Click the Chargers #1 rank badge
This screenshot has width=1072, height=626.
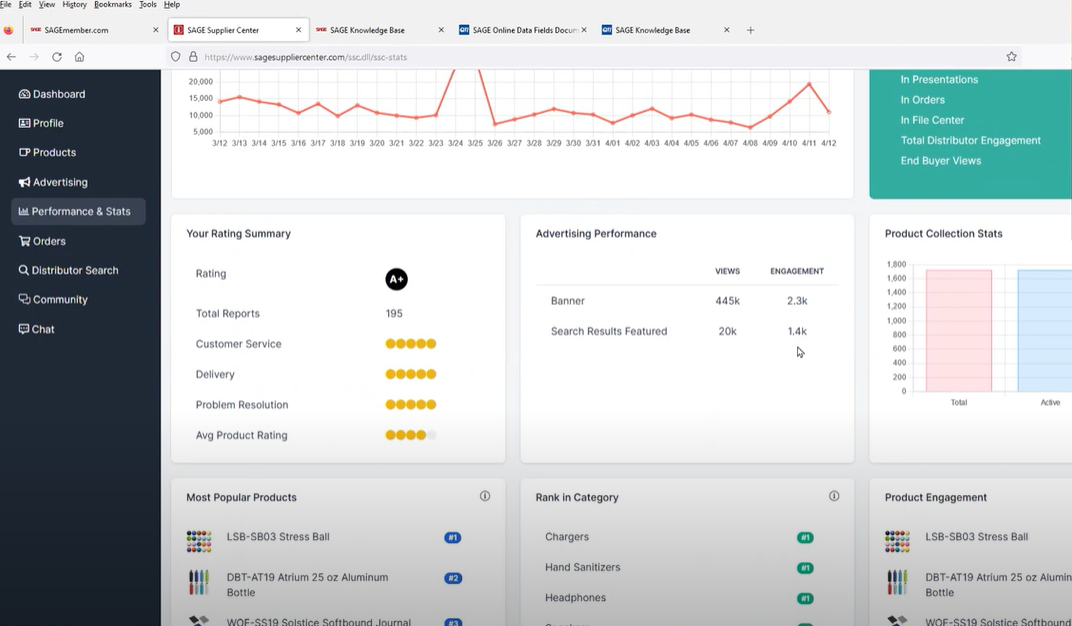click(805, 538)
